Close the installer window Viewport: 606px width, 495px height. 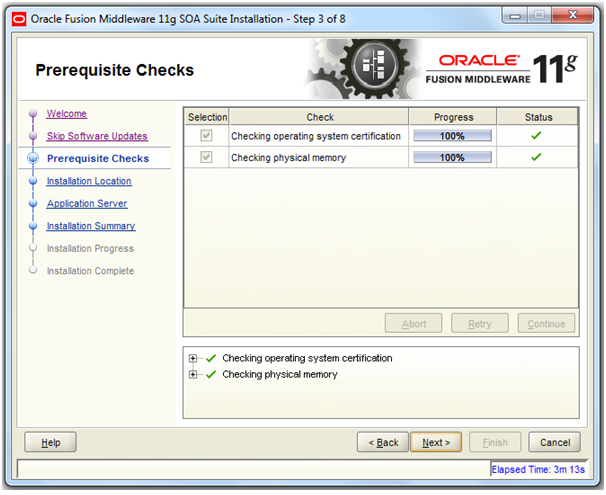tap(573, 15)
